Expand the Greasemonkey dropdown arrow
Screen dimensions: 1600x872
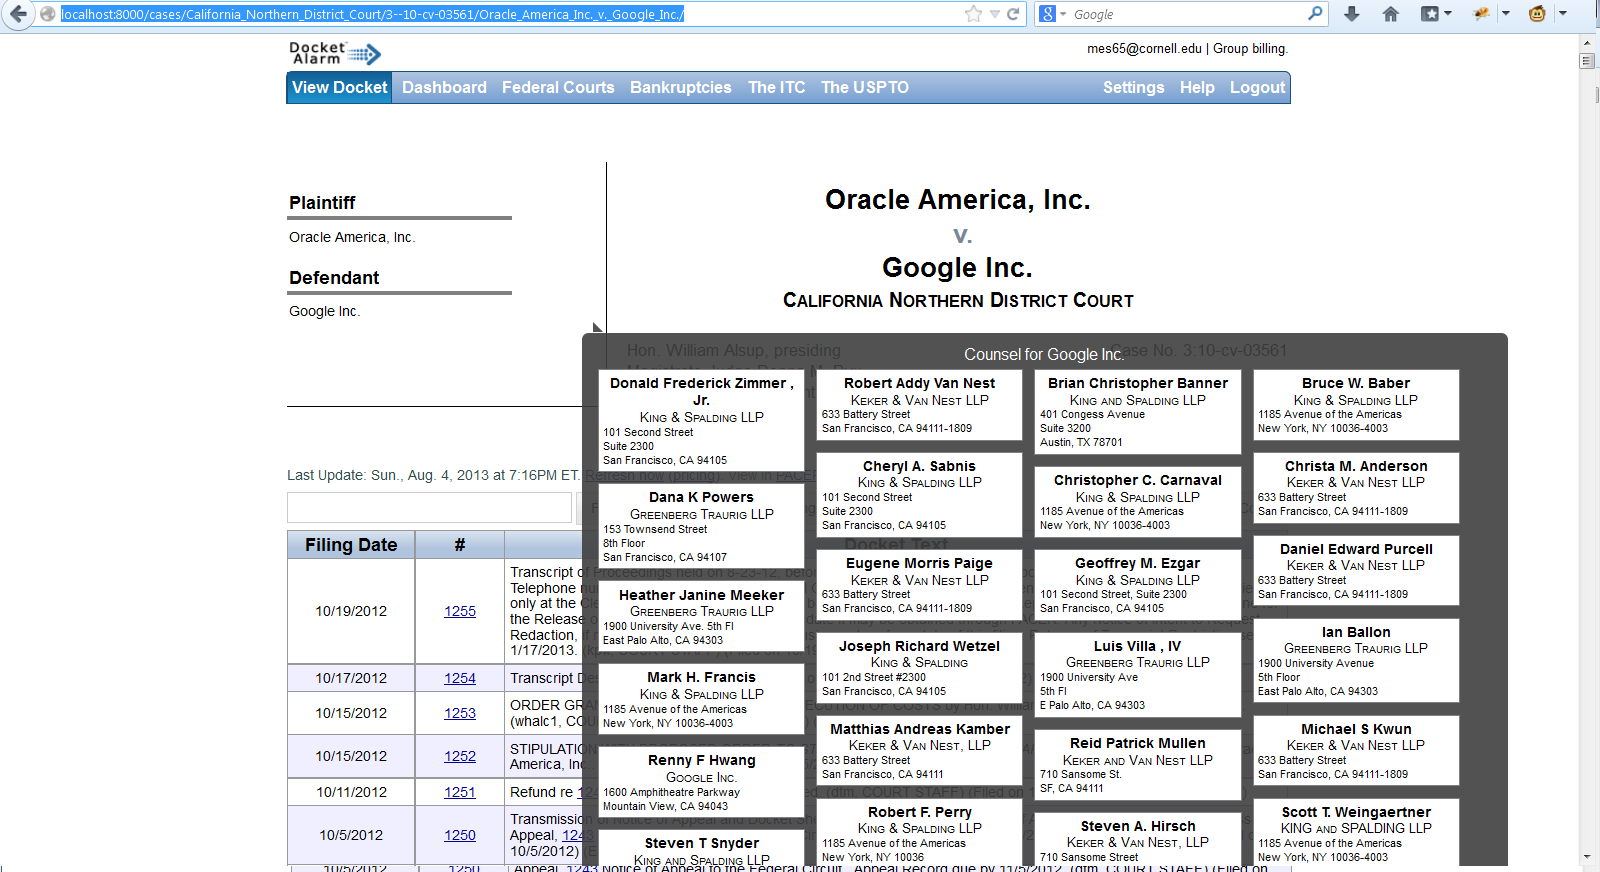click(1562, 14)
